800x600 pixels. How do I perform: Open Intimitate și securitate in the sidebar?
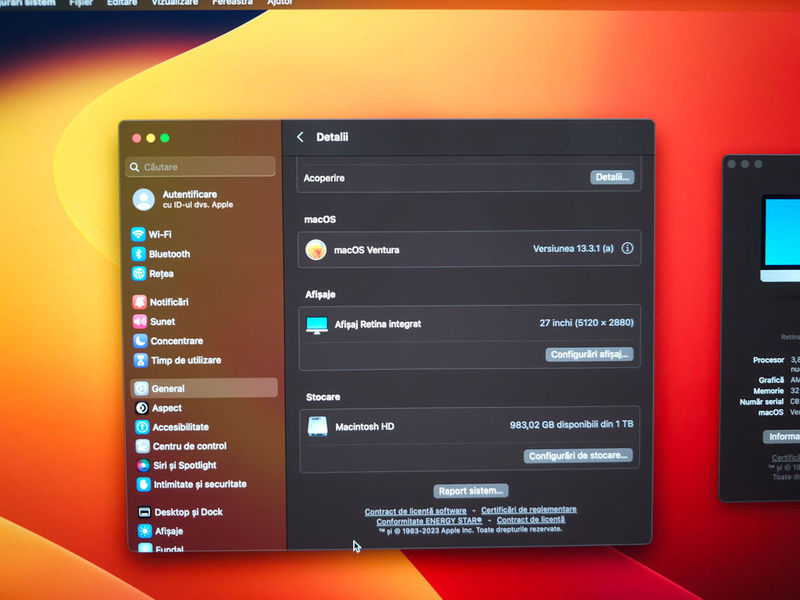click(x=191, y=484)
